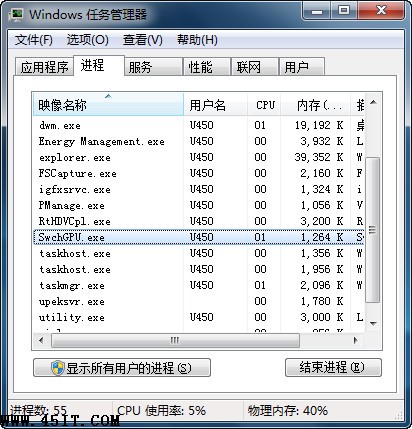Select taskhost.exe with 1,956 K memory
Screen dimensions: 412x429
pyautogui.click(x=199, y=269)
